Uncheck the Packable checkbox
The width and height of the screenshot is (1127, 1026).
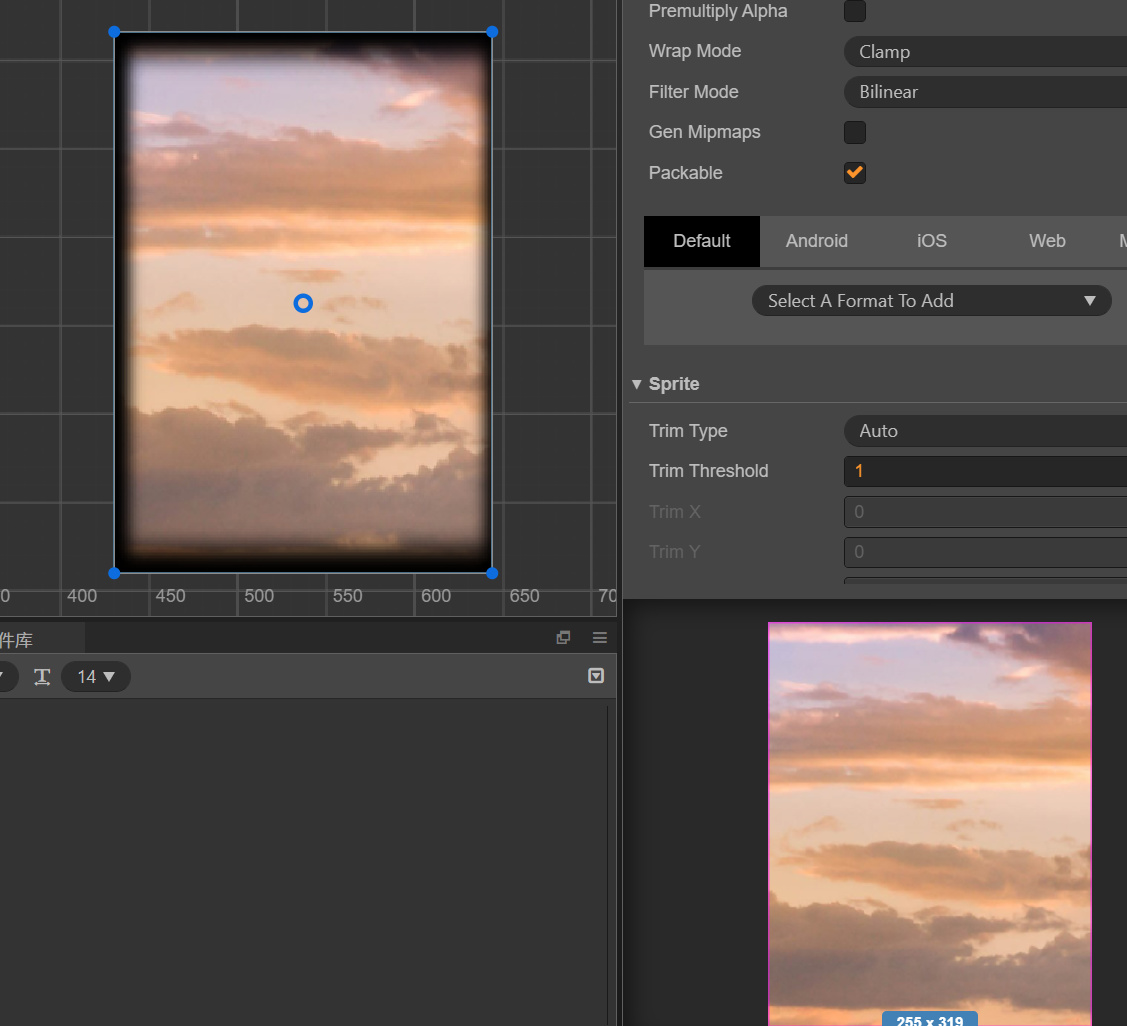point(855,173)
